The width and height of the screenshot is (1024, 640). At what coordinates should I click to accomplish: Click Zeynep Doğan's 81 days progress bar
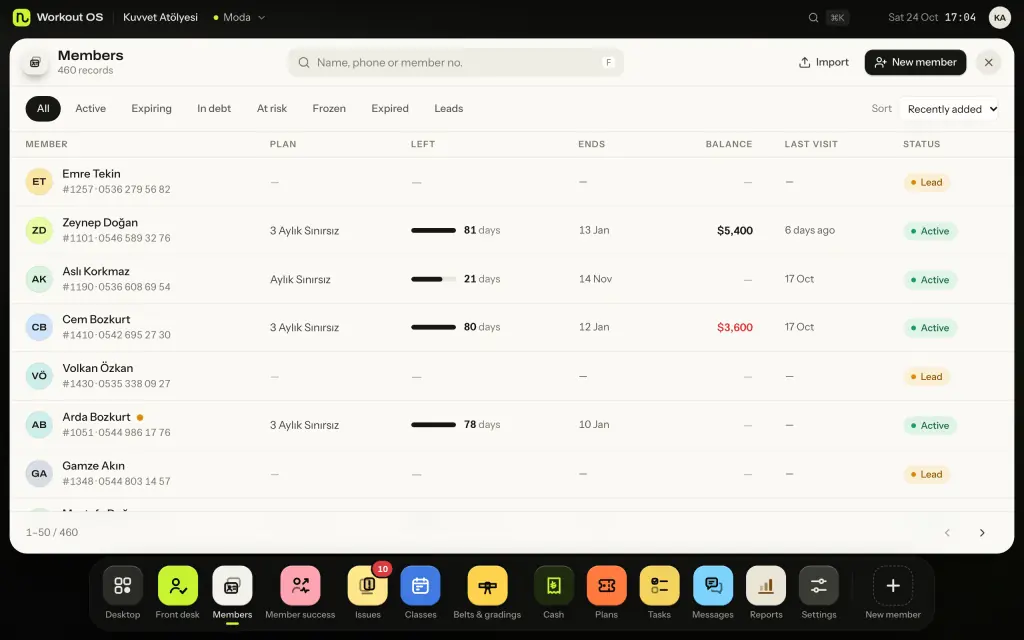click(434, 230)
